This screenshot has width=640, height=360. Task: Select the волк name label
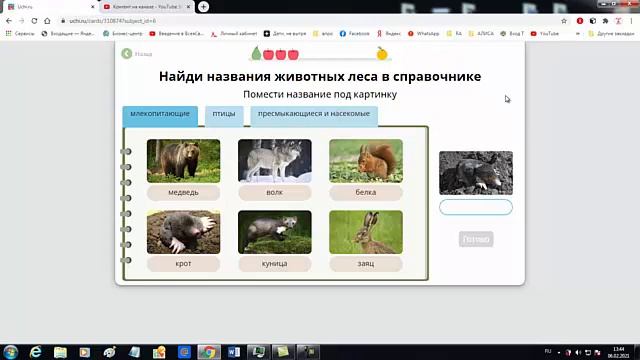coord(275,193)
